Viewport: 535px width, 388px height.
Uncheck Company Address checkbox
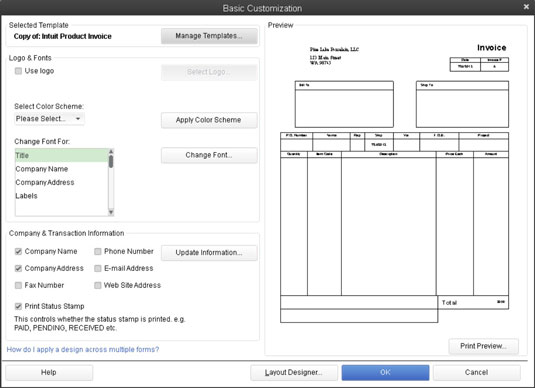(x=18, y=269)
